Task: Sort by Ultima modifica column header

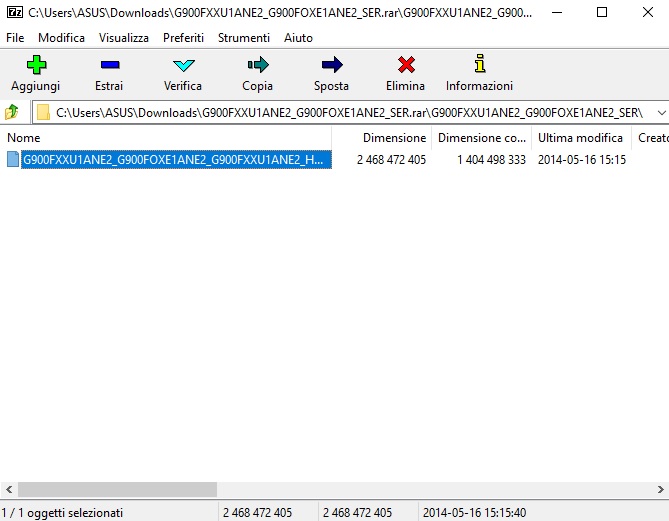Action: click(581, 137)
